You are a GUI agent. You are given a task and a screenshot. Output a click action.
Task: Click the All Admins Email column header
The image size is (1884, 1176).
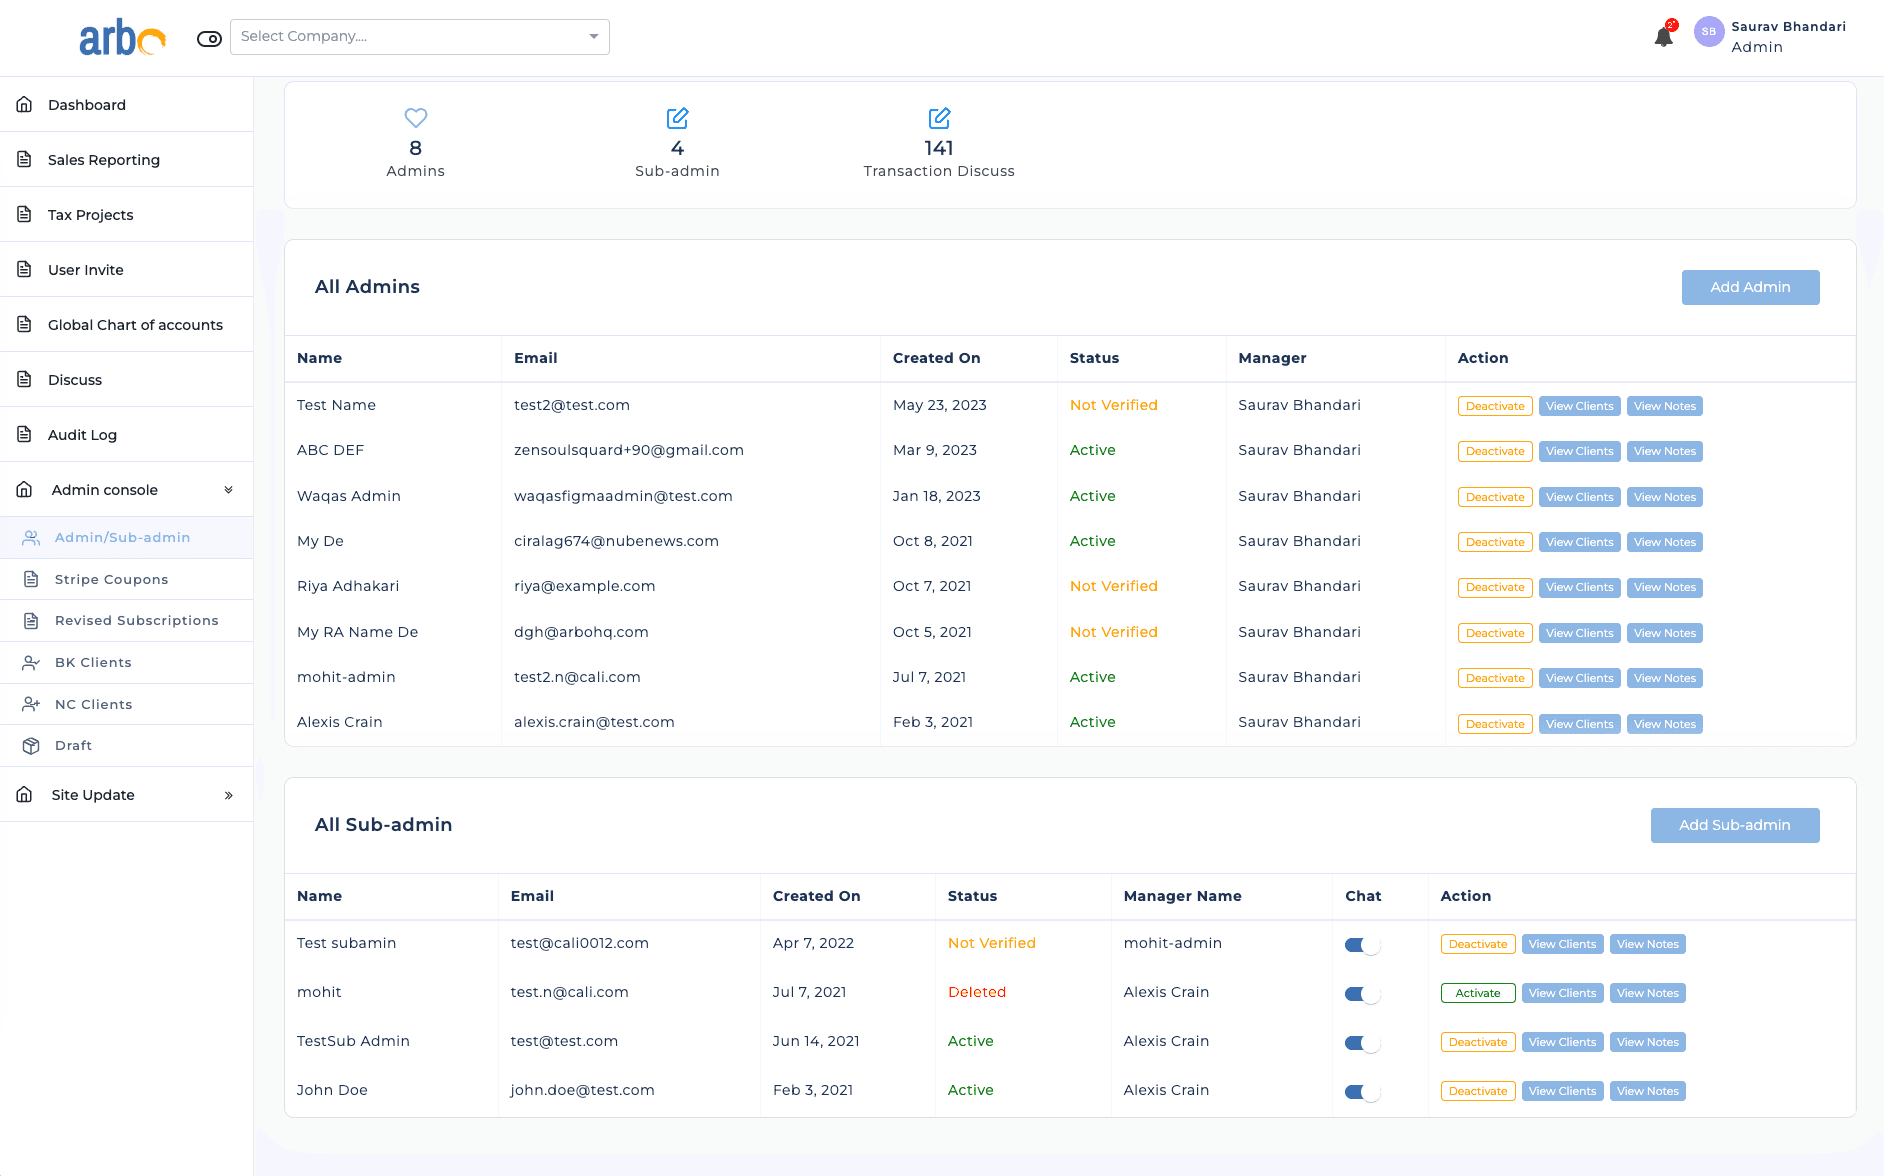(x=536, y=358)
